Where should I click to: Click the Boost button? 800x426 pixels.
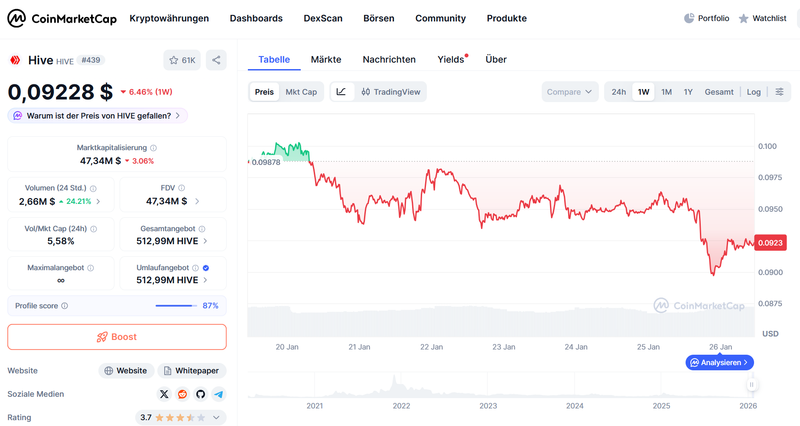pyautogui.click(x=117, y=337)
